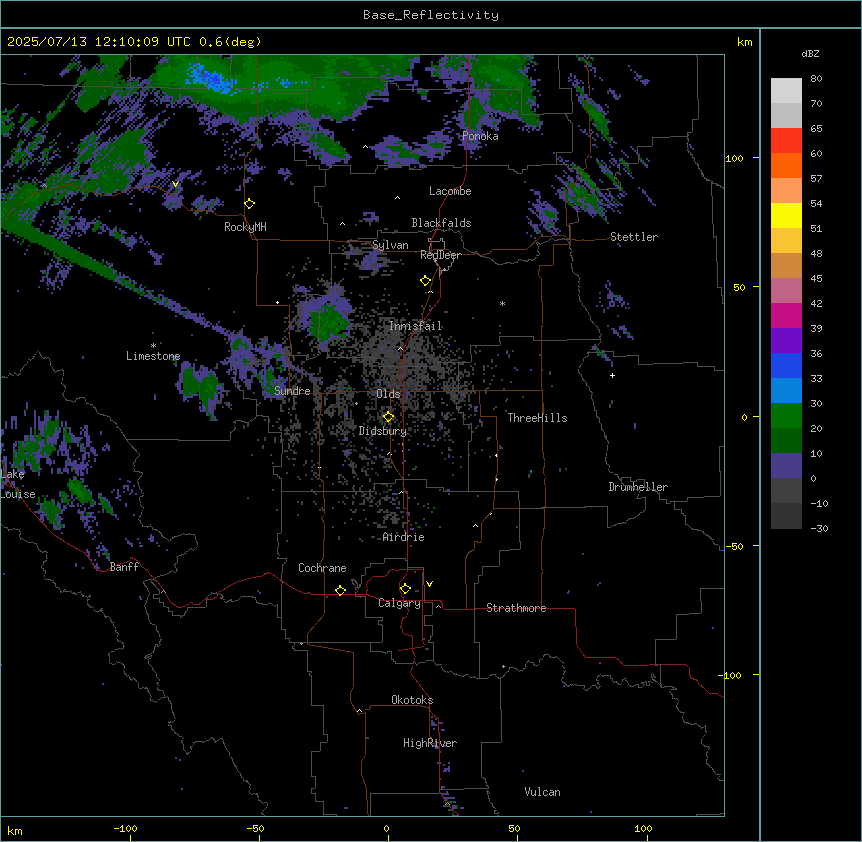Click the 80 value on the dBZ scale
Image resolution: width=862 pixels, height=842 pixels.
click(x=816, y=79)
